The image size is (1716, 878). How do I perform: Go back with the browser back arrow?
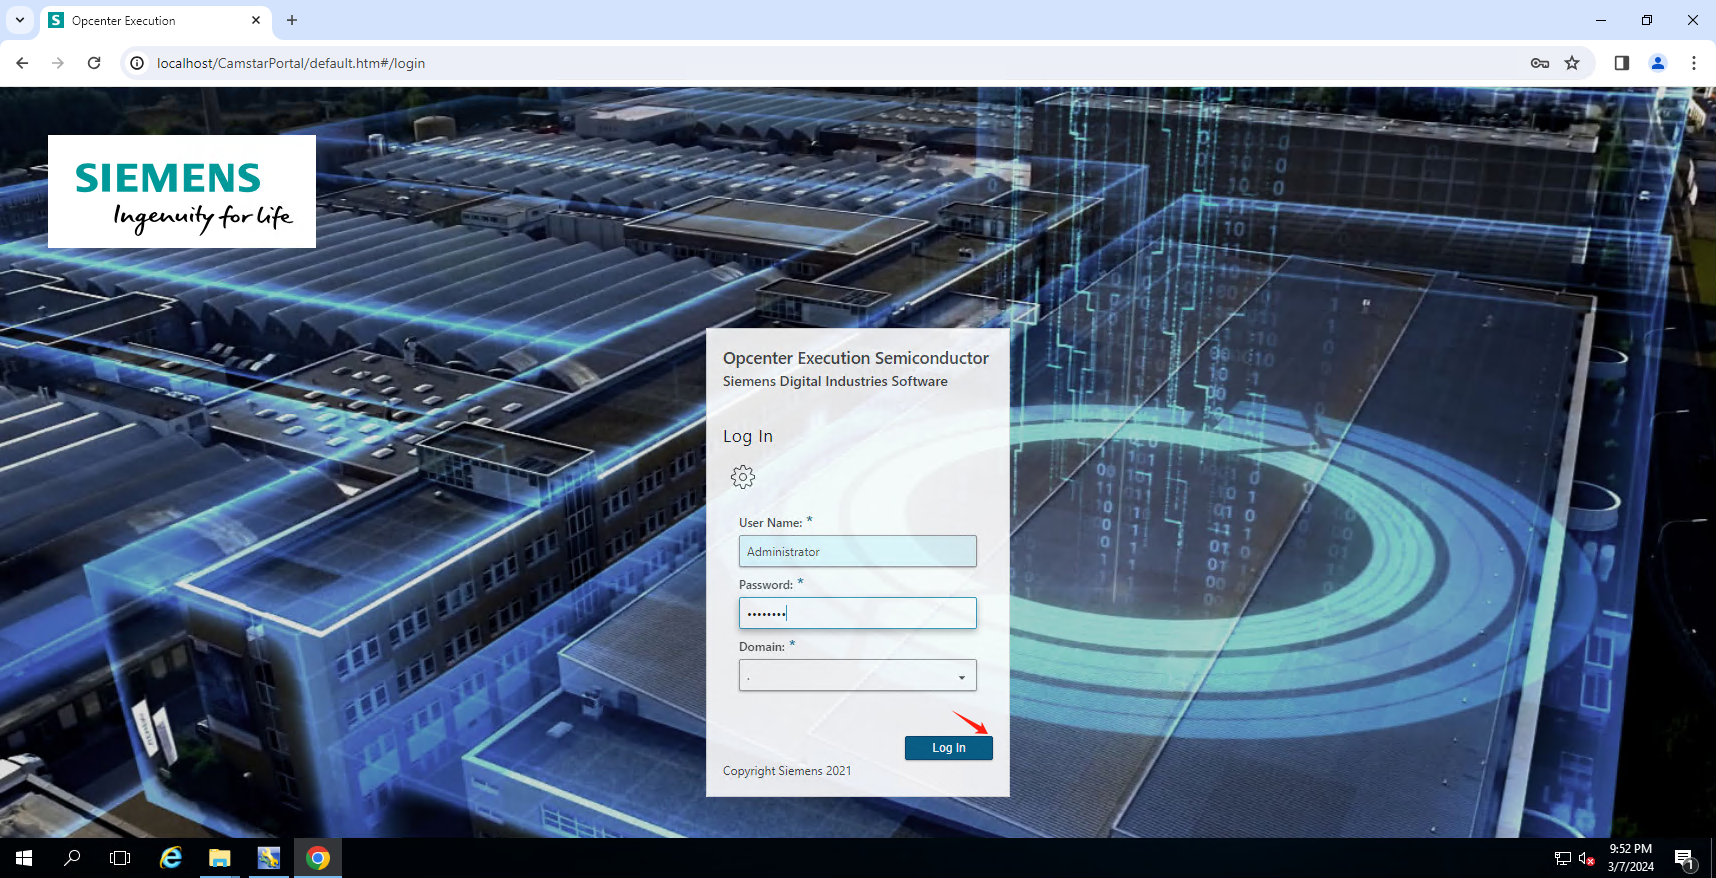22,63
